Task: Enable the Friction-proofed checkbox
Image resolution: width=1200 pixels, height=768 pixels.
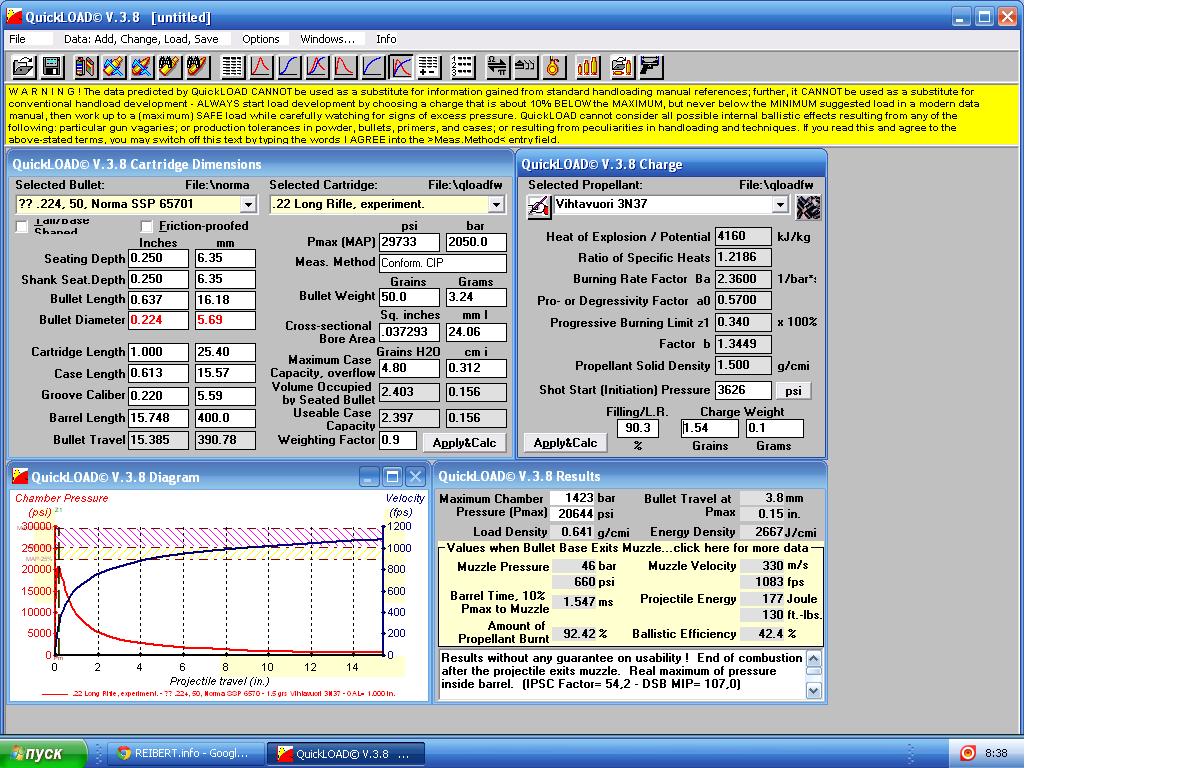Action: [x=148, y=226]
